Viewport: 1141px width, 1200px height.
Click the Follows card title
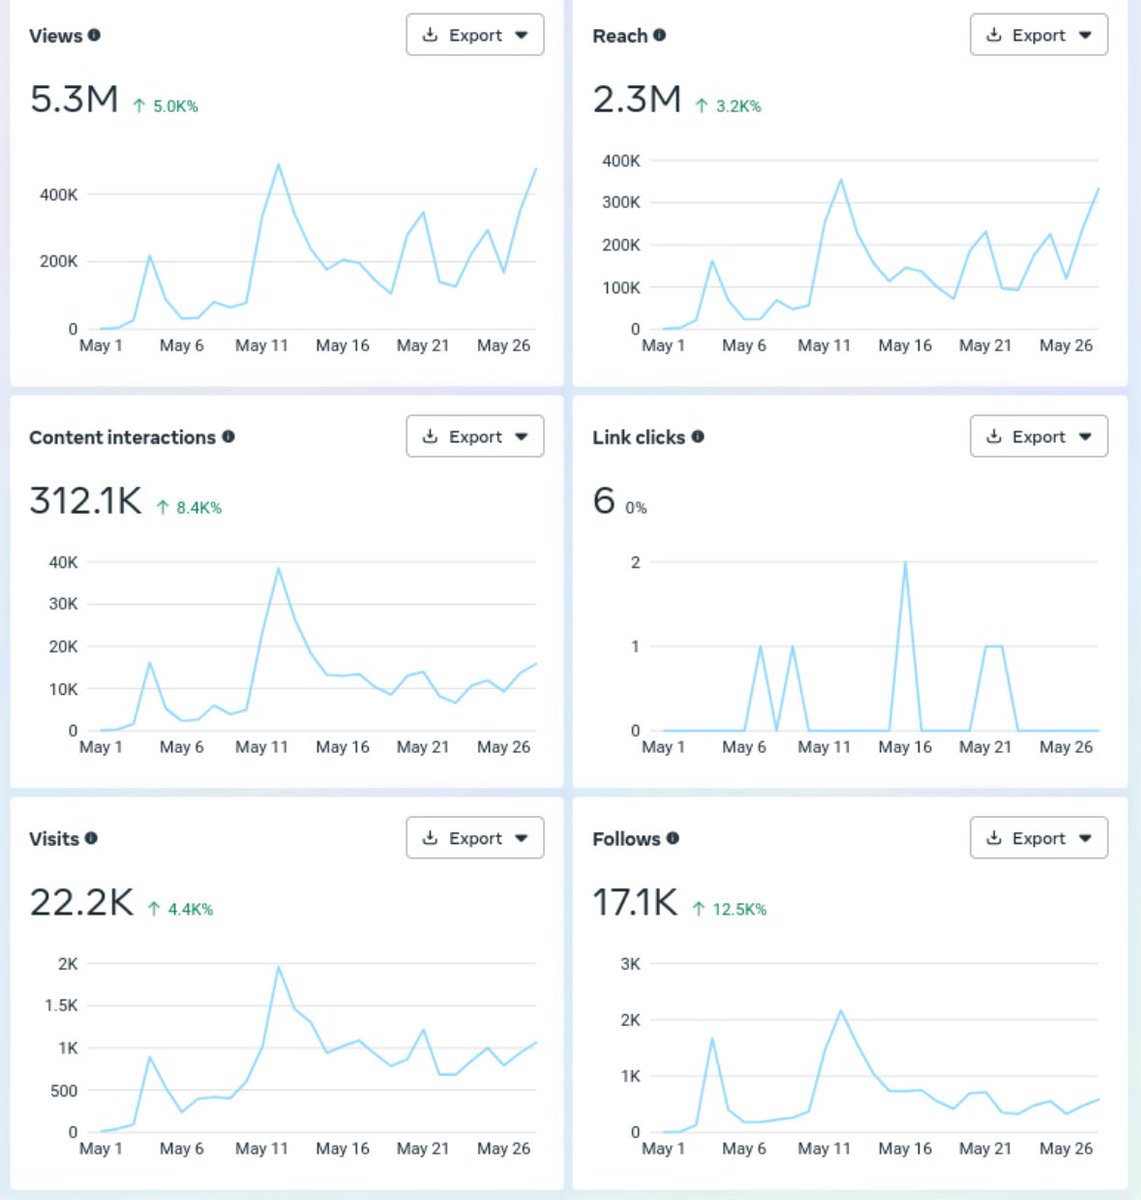[626, 839]
